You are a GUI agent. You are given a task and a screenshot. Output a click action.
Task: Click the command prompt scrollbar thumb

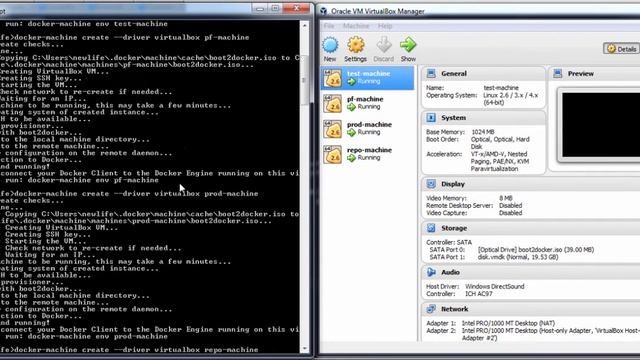(304, 80)
